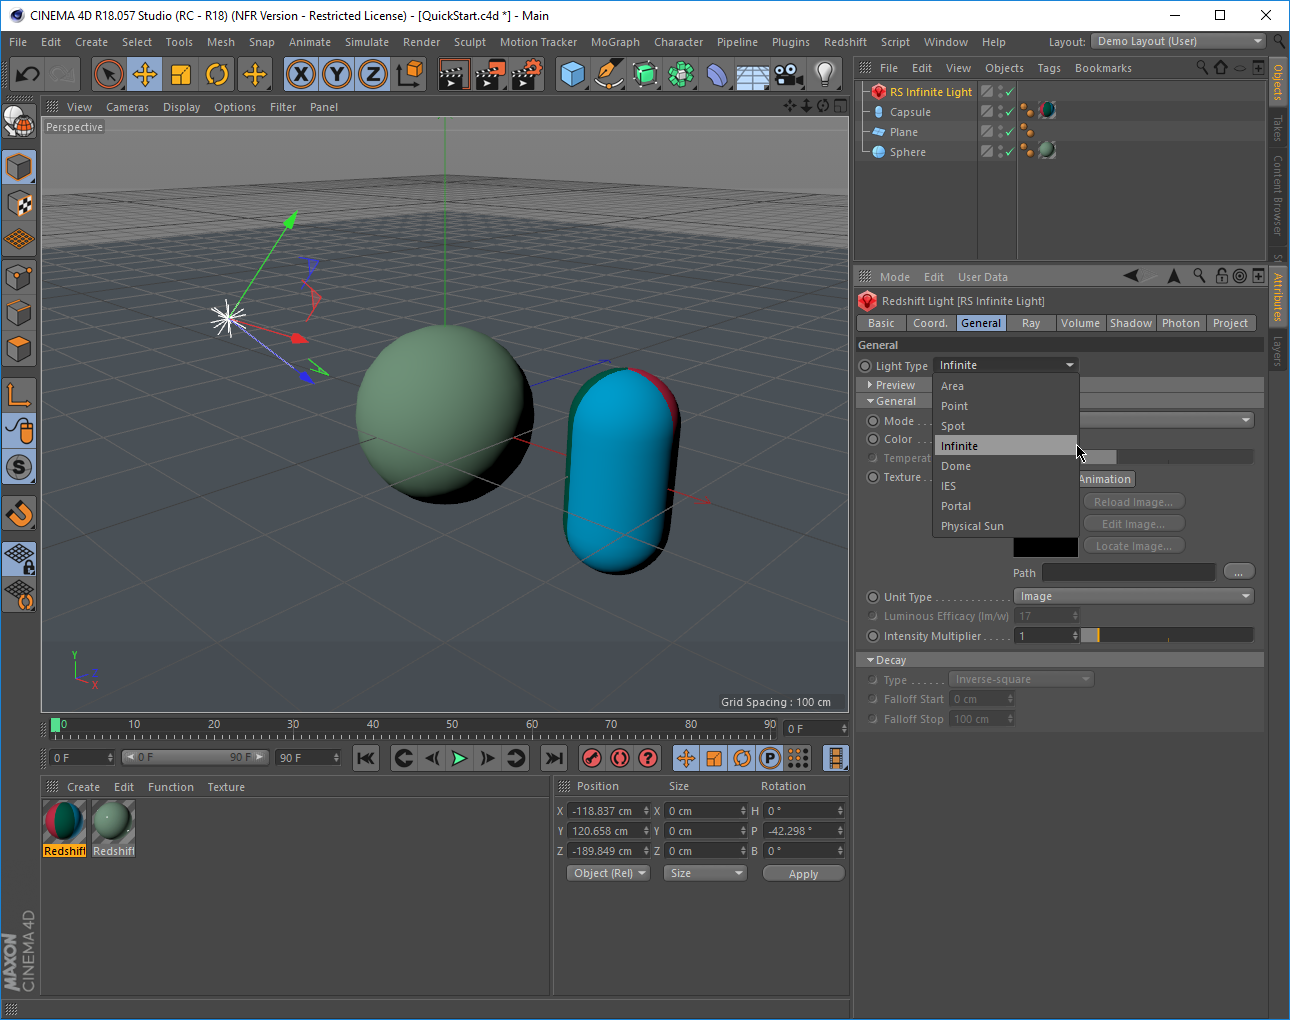Select the Scale tool

(181, 74)
